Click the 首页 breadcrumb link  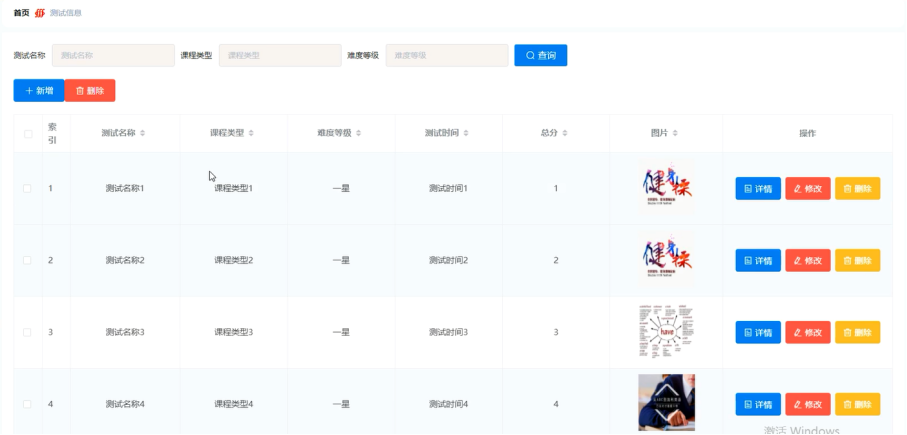(x=21, y=13)
